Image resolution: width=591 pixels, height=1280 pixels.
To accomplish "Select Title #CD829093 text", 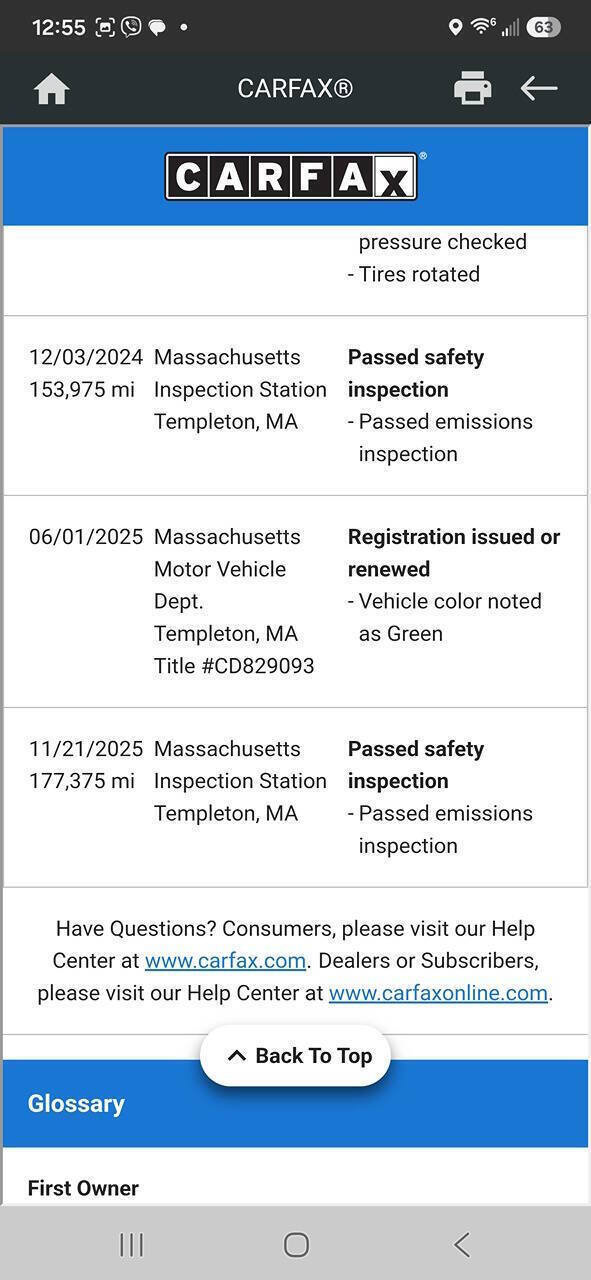I will click(x=234, y=666).
